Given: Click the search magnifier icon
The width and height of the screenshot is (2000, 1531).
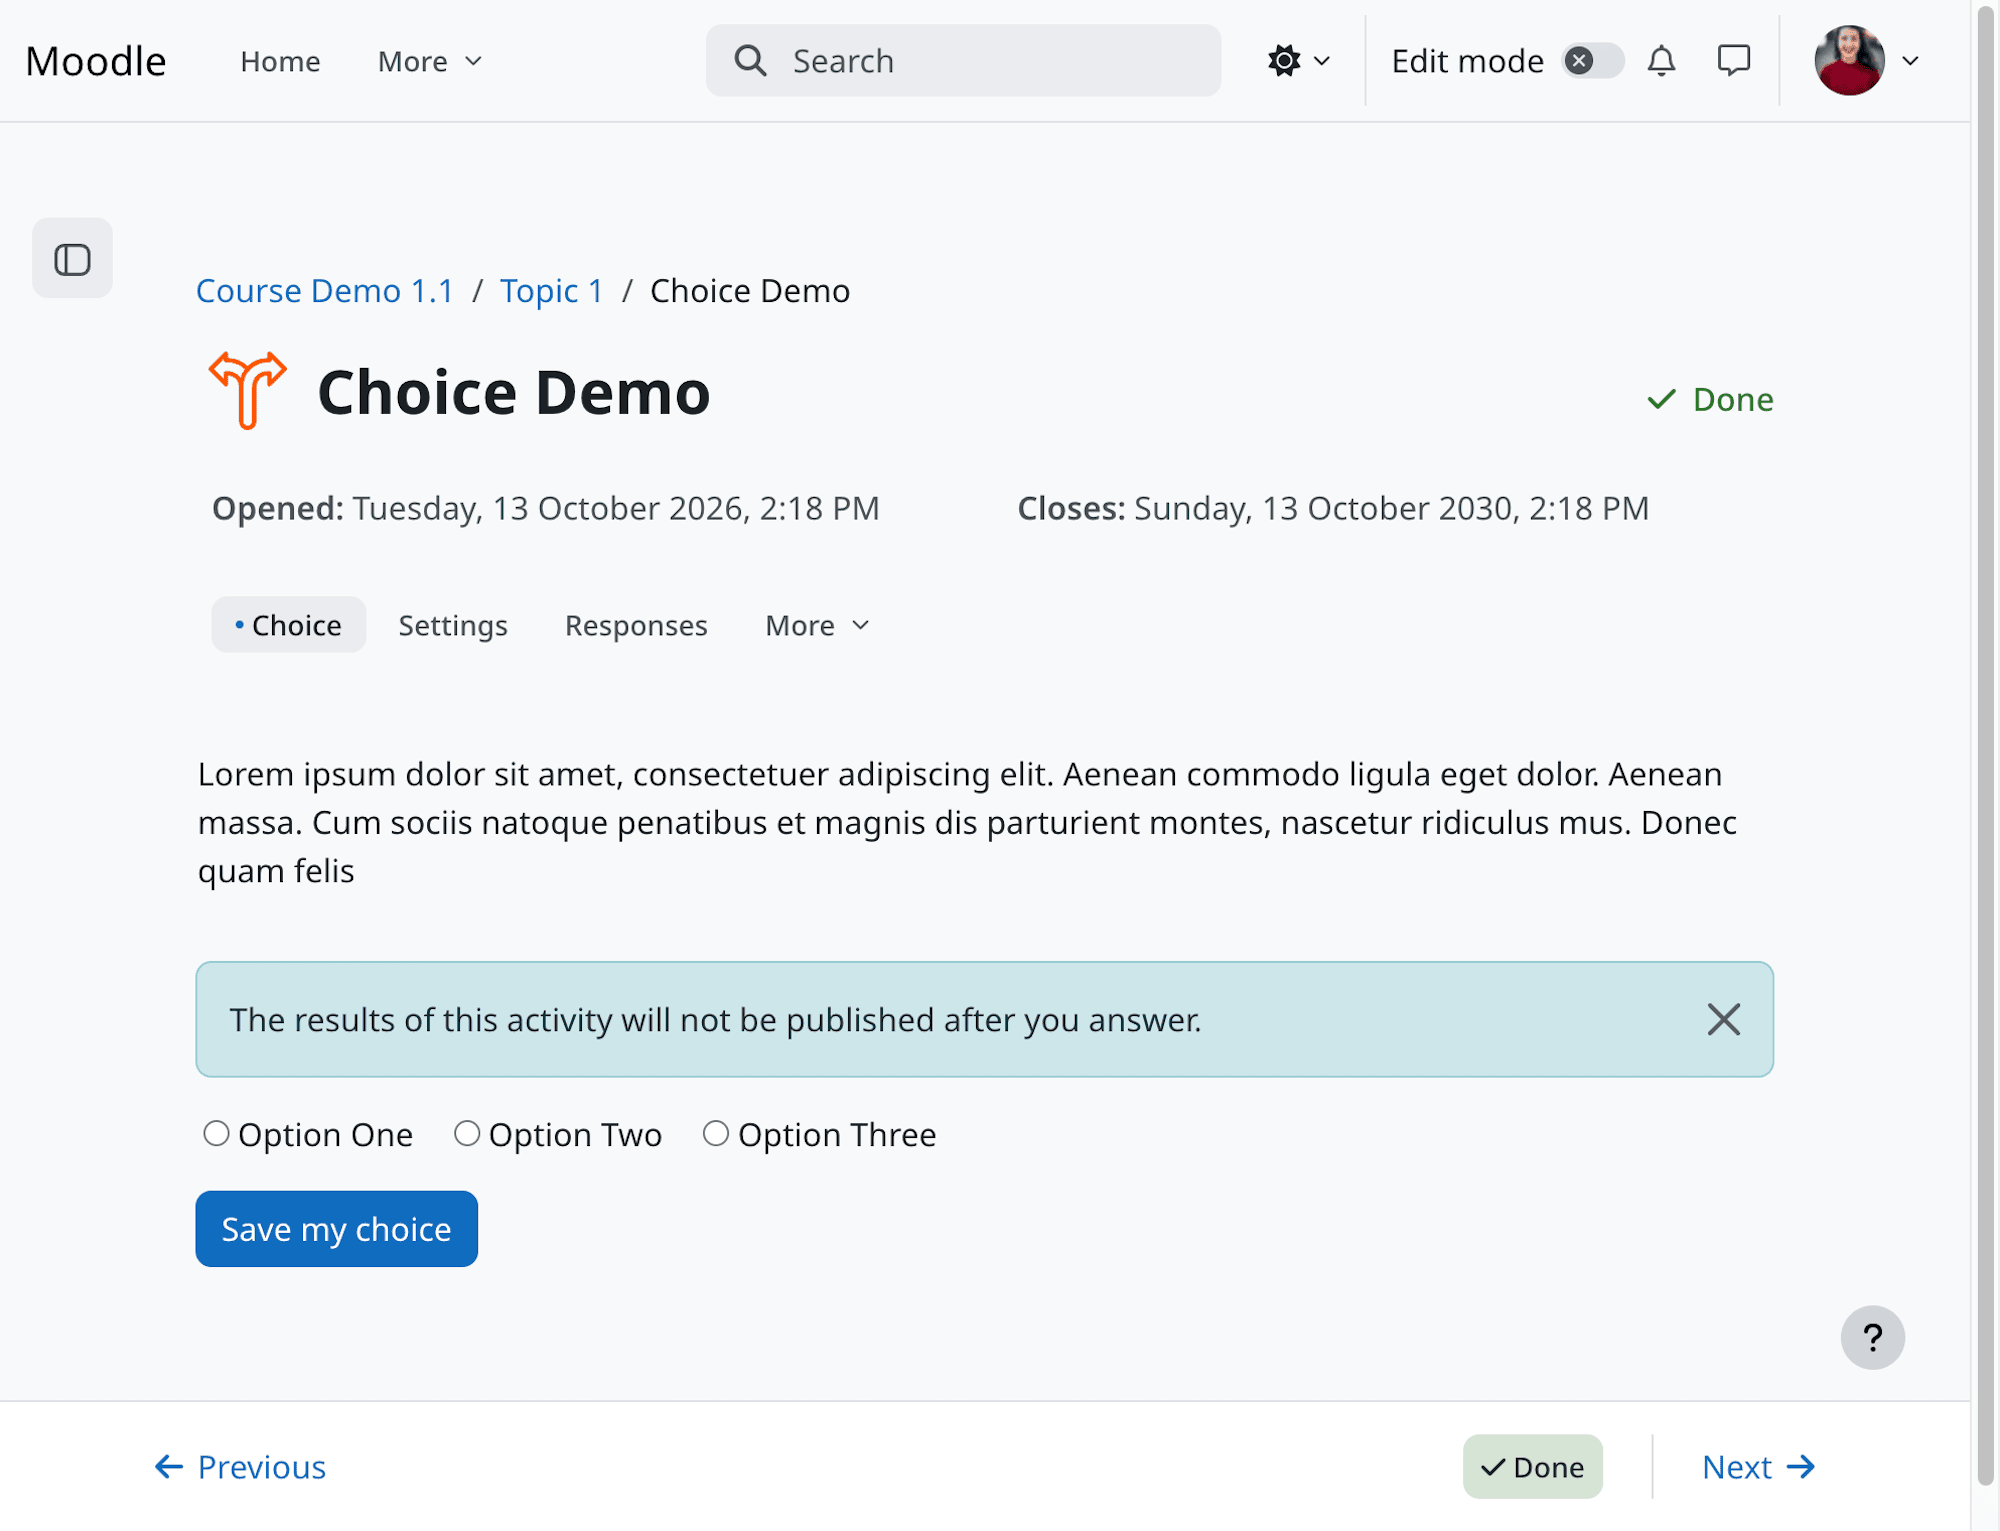Looking at the screenshot, I should (750, 61).
